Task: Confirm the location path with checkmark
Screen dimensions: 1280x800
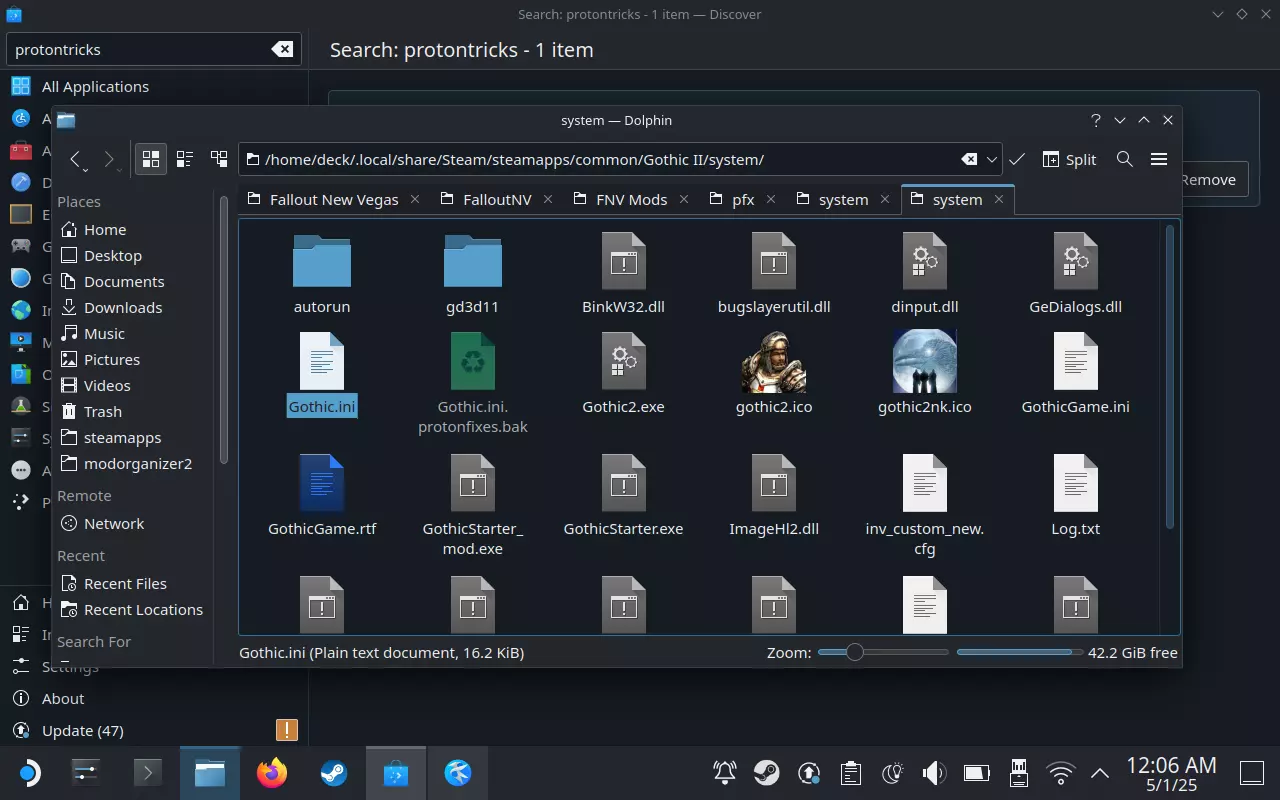Action: click(1017, 159)
